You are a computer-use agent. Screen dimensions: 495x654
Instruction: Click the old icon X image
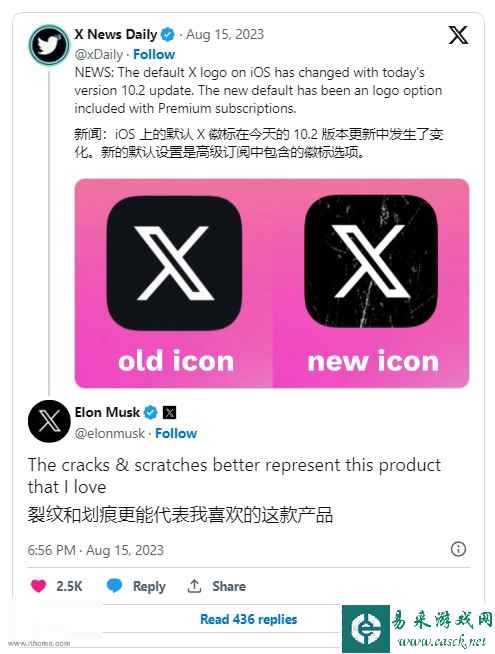click(174, 264)
